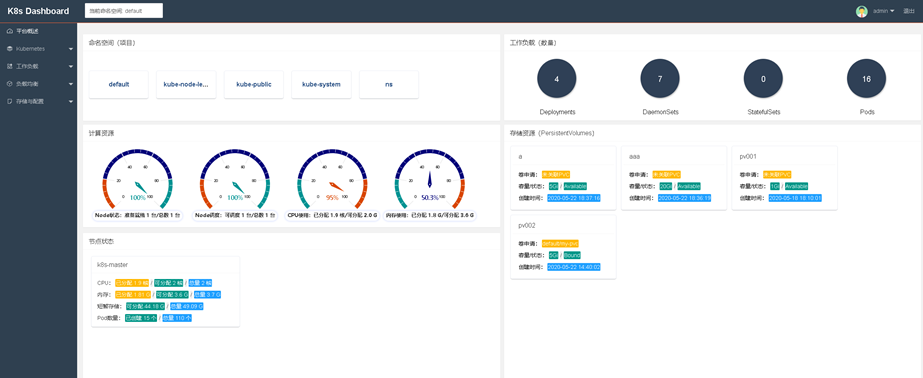Click the Deployments label

[557, 111]
